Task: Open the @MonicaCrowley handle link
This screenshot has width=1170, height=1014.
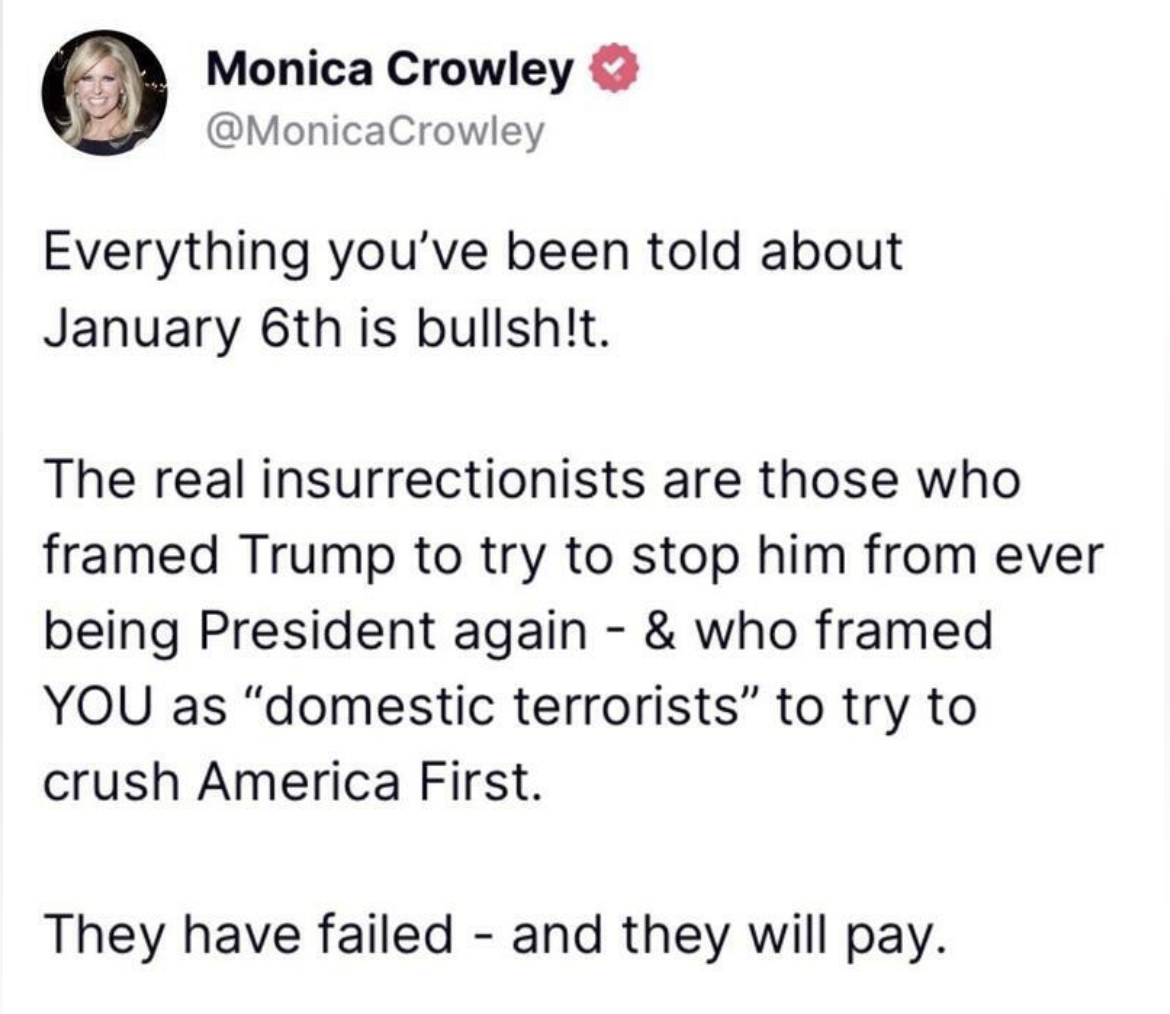Action: click(376, 131)
